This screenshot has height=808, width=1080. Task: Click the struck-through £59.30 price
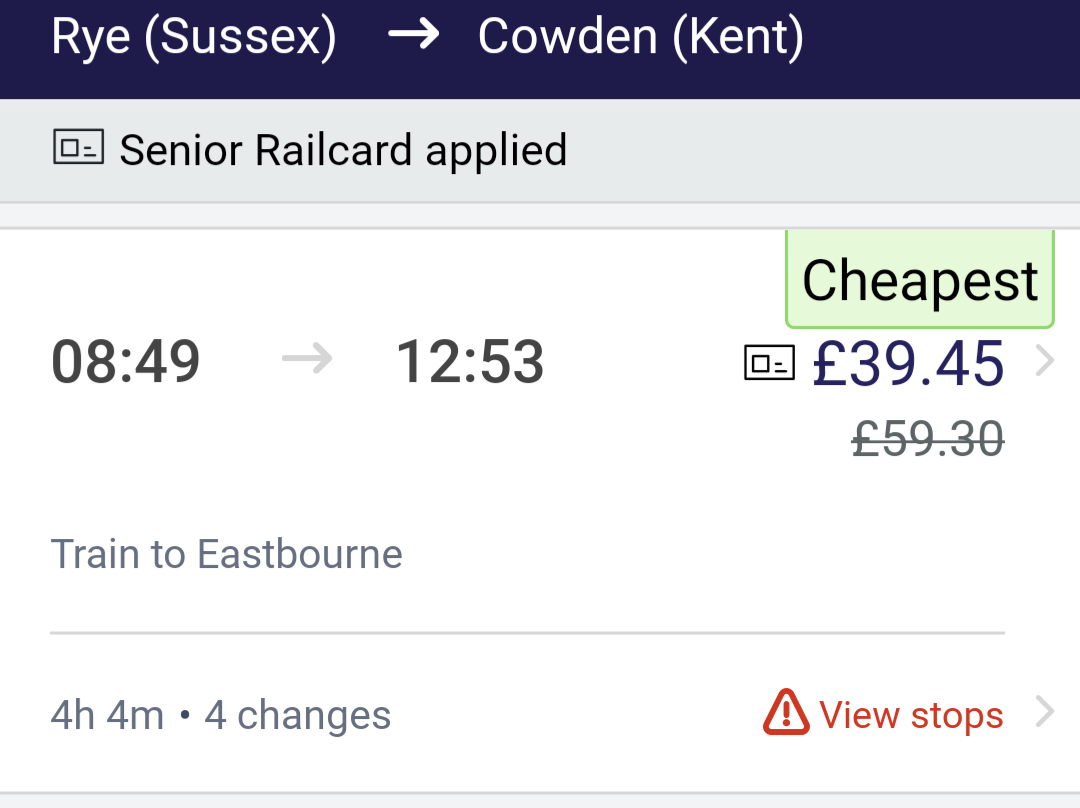928,439
